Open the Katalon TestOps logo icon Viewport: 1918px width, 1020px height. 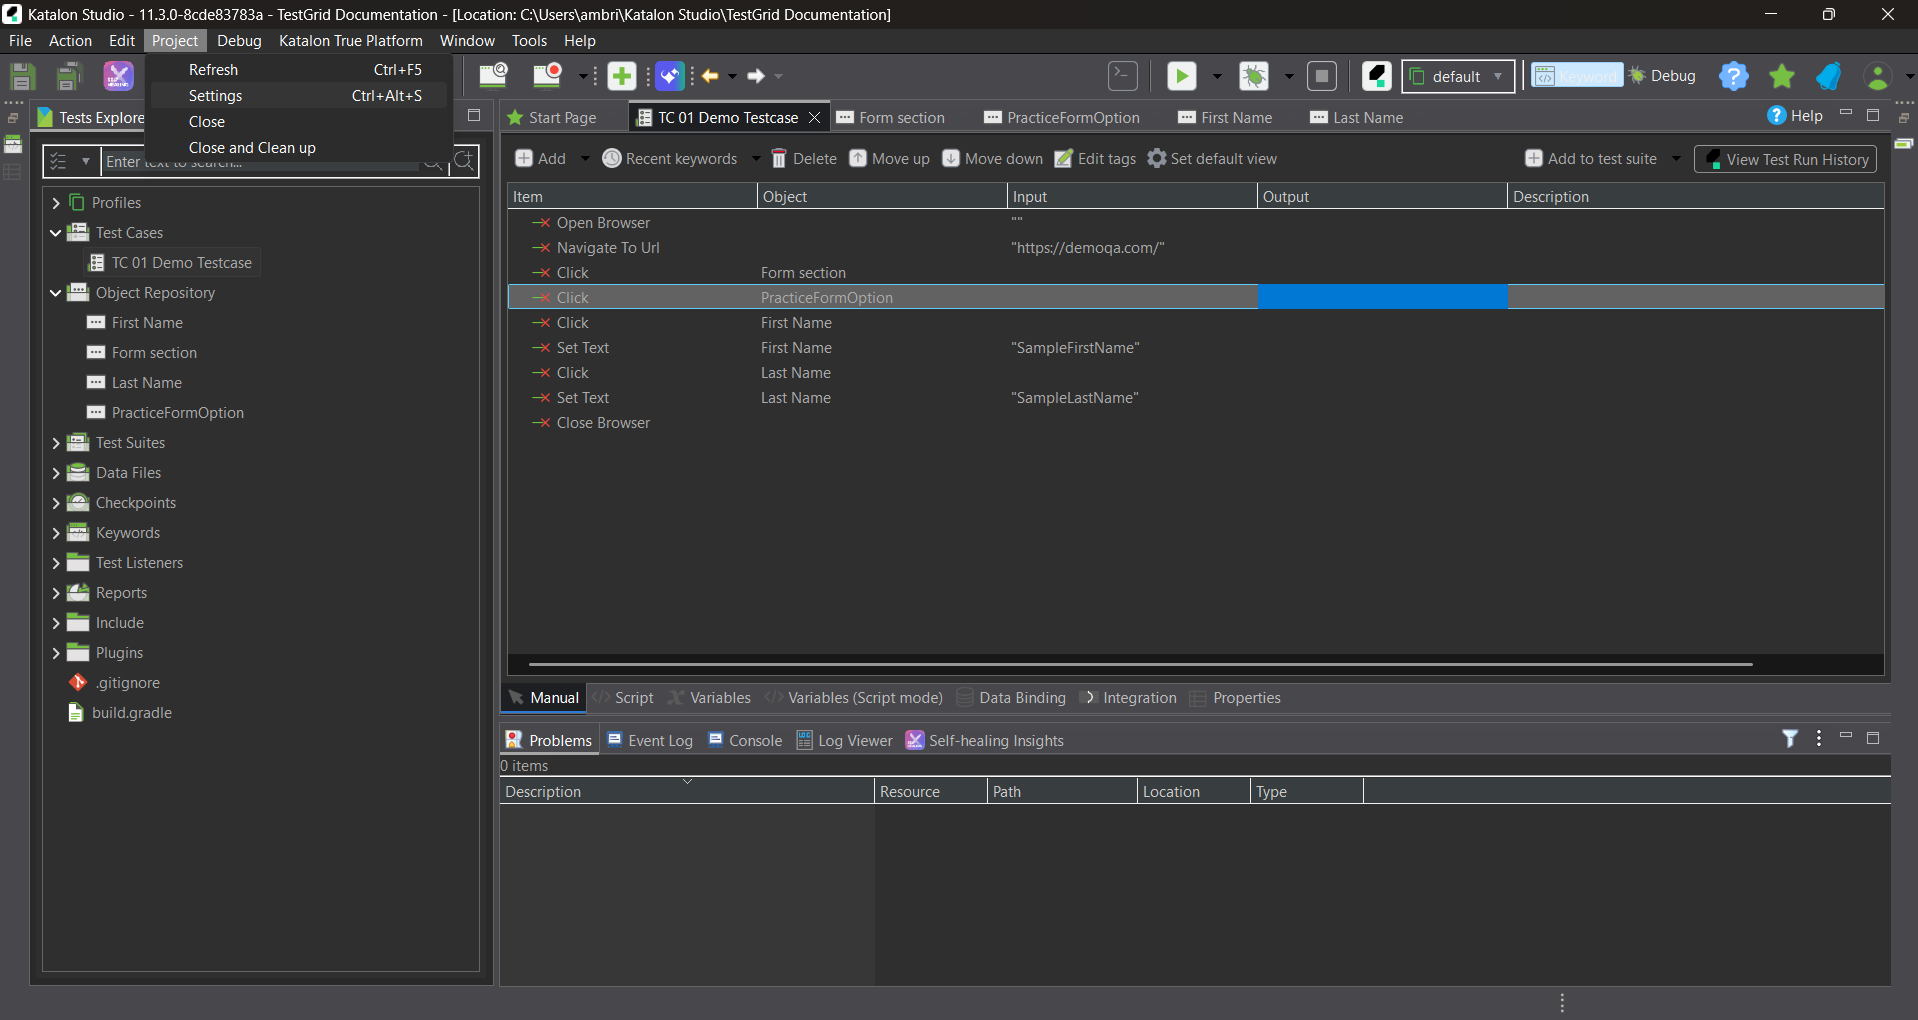click(1377, 76)
